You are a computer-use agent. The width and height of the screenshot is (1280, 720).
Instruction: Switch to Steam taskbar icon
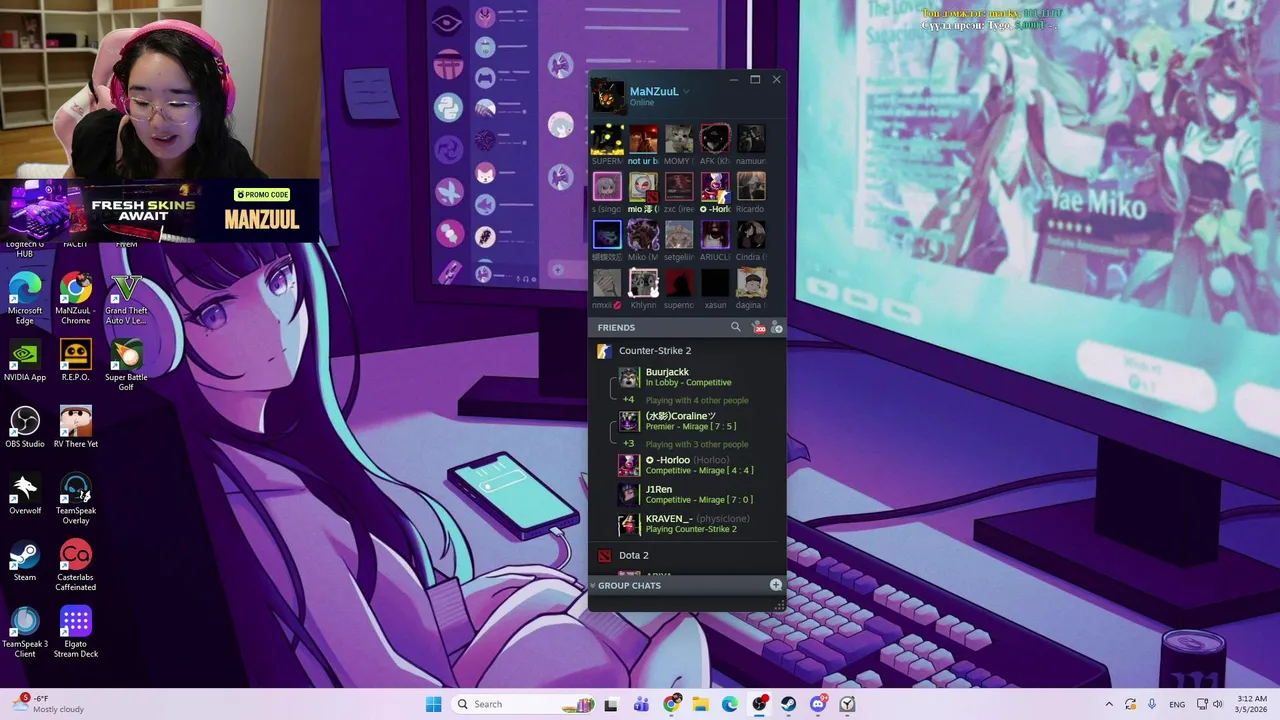click(789, 704)
